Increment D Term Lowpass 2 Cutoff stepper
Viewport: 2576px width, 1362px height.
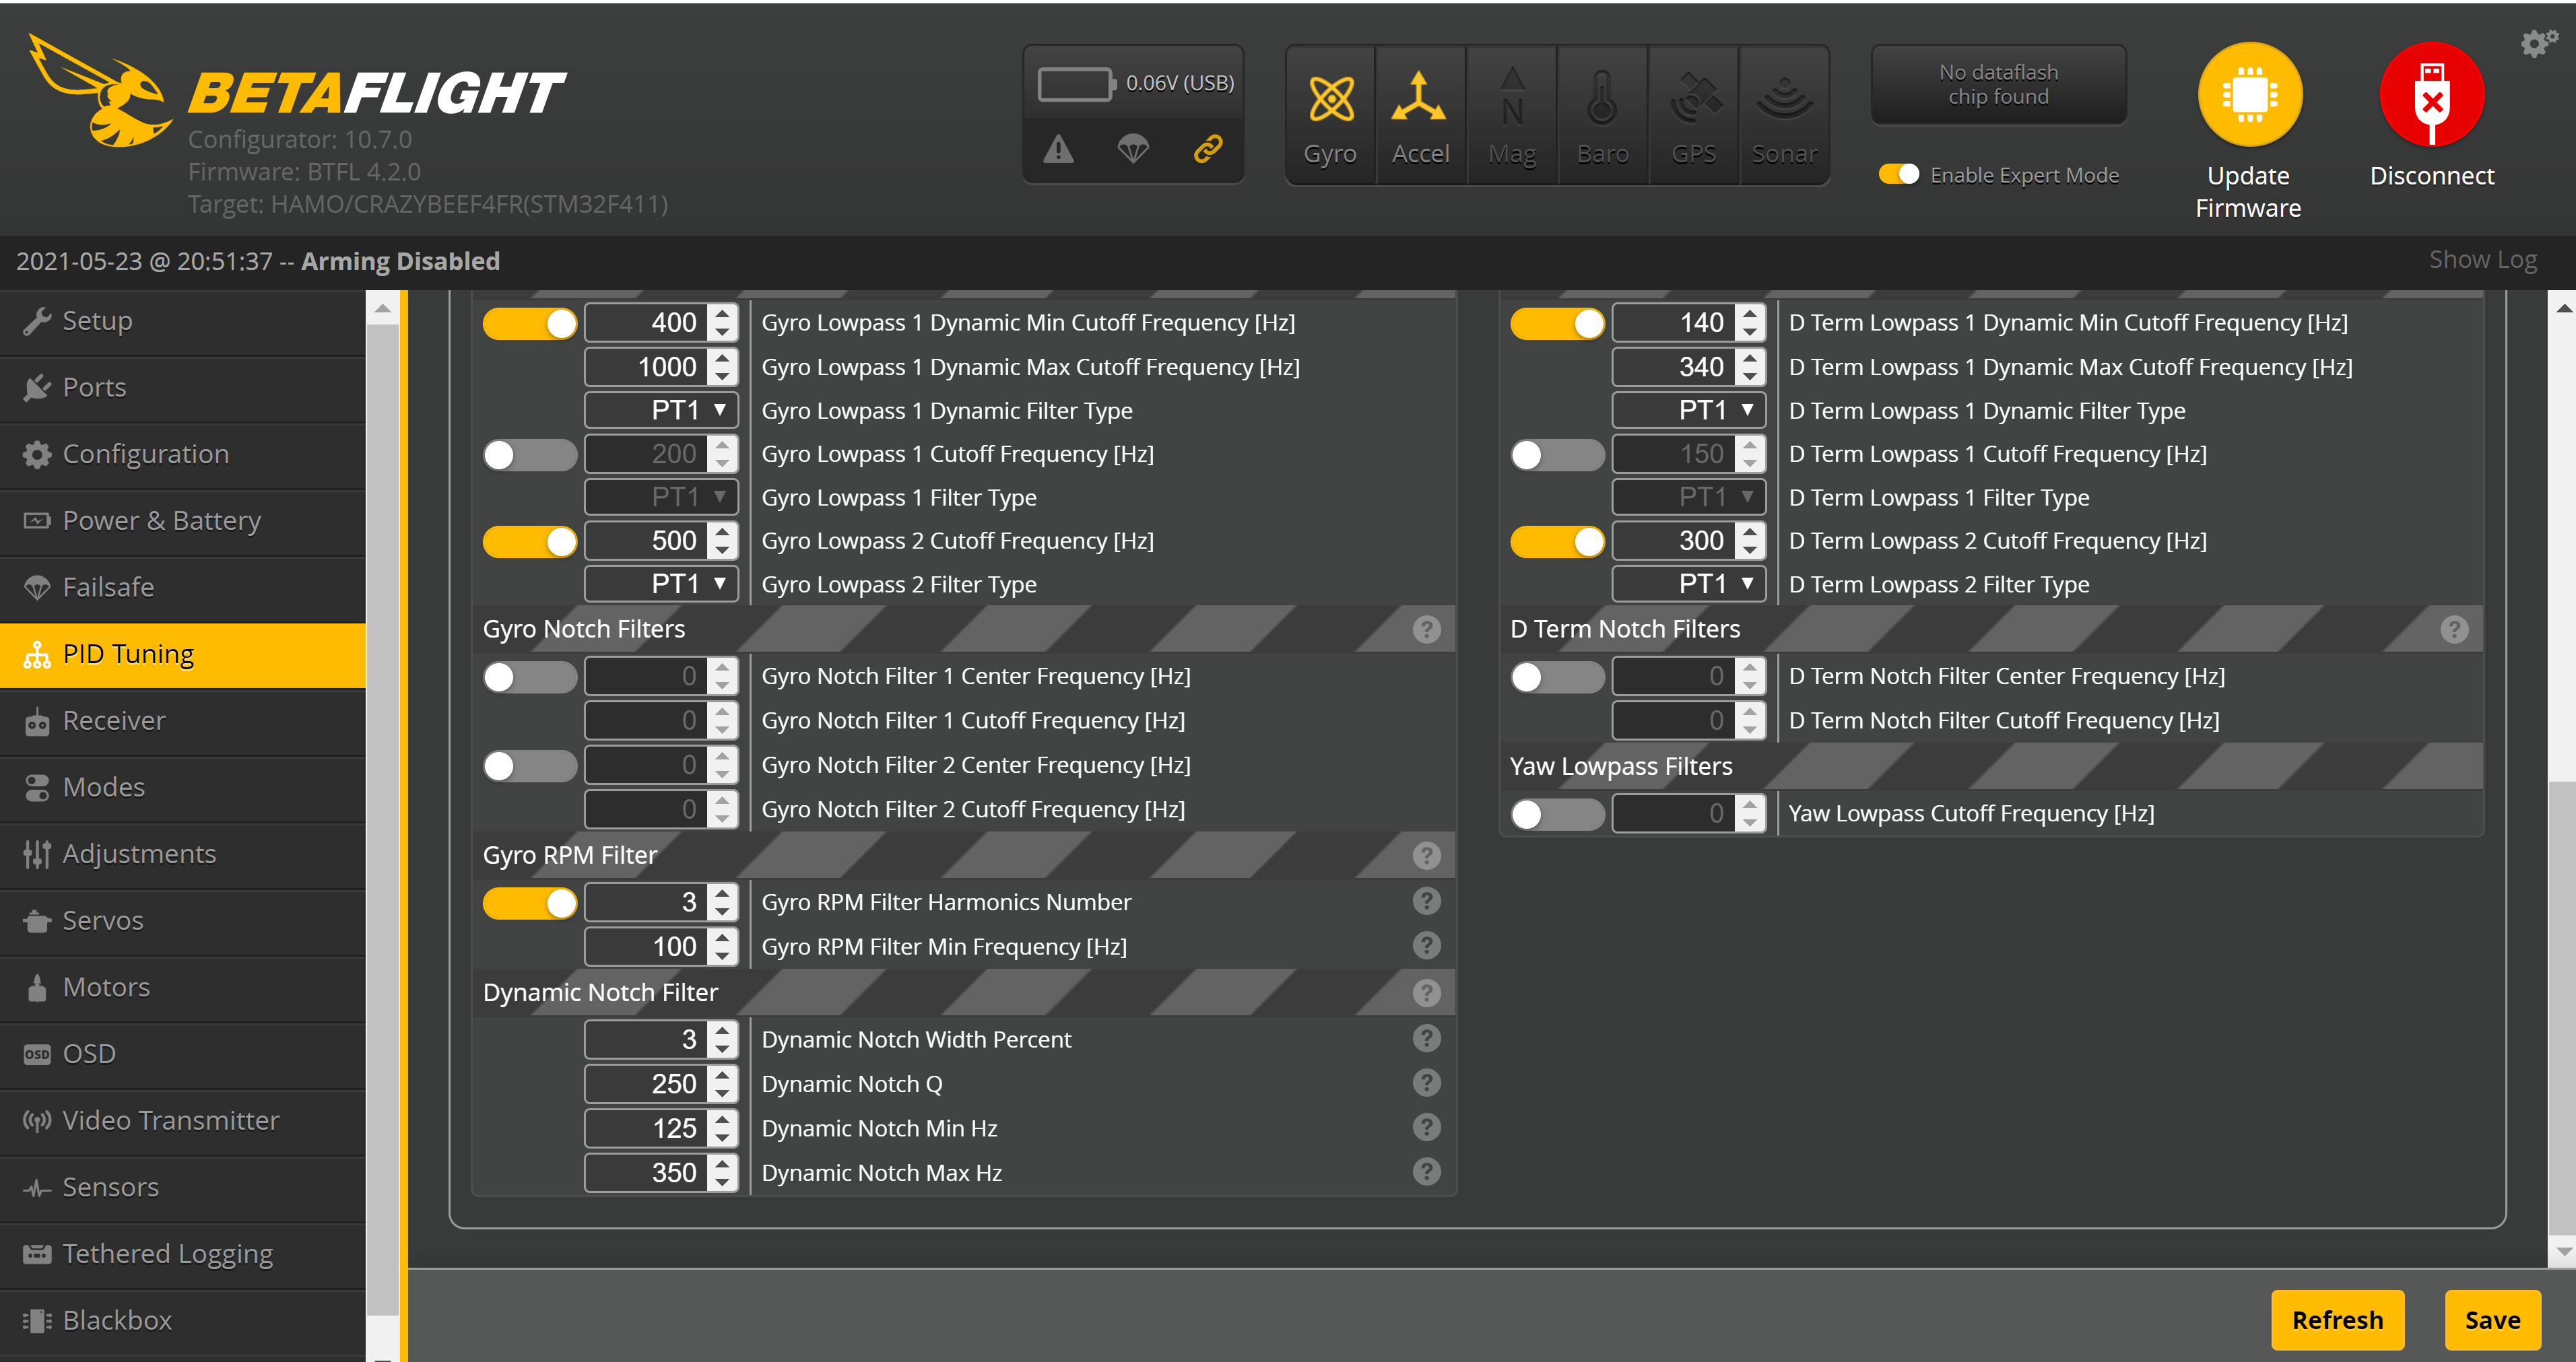(x=1750, y=532)
